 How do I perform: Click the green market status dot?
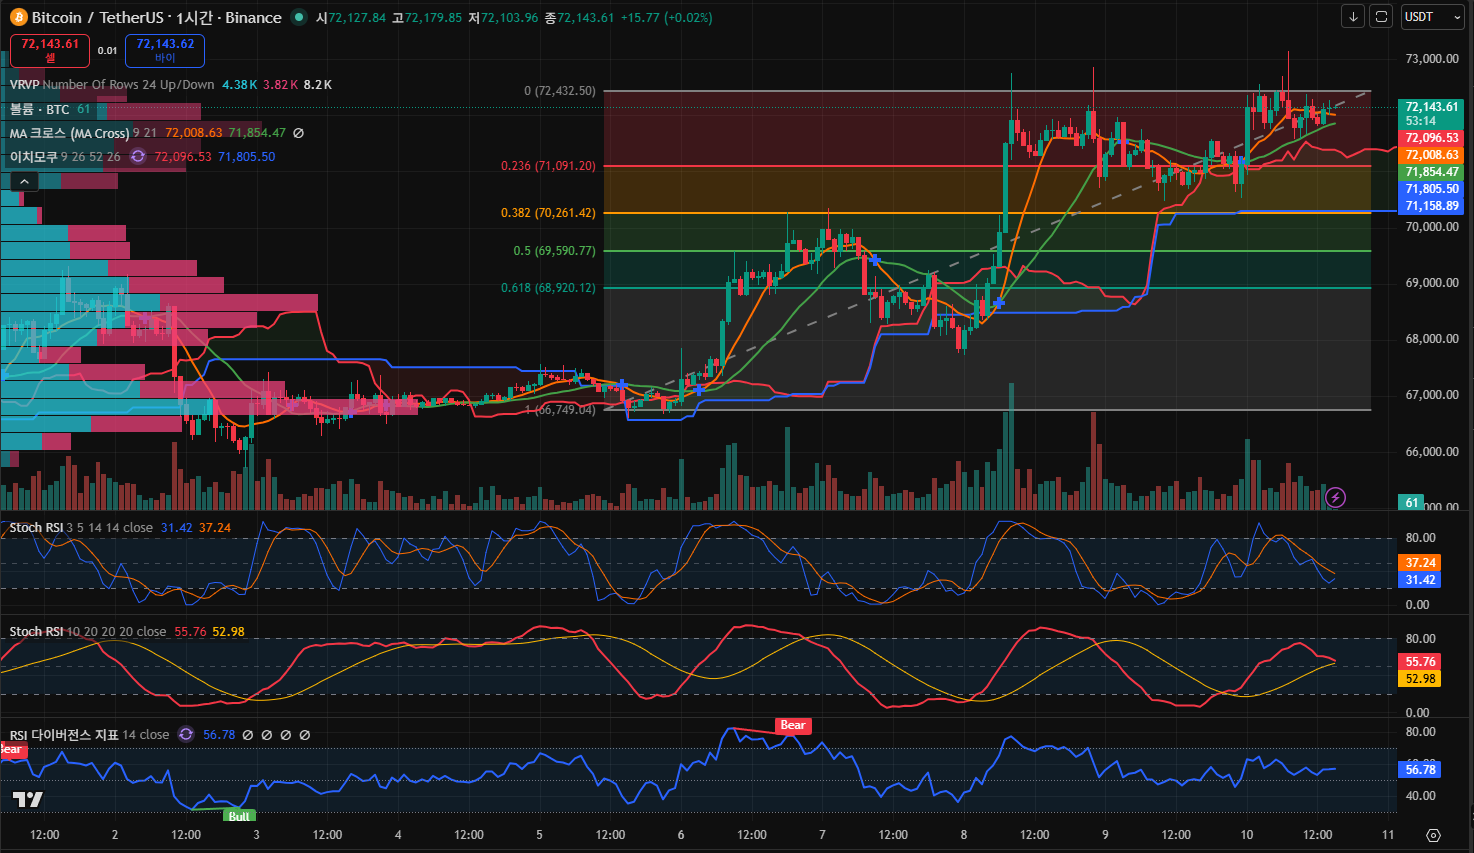tap(299, 17)
